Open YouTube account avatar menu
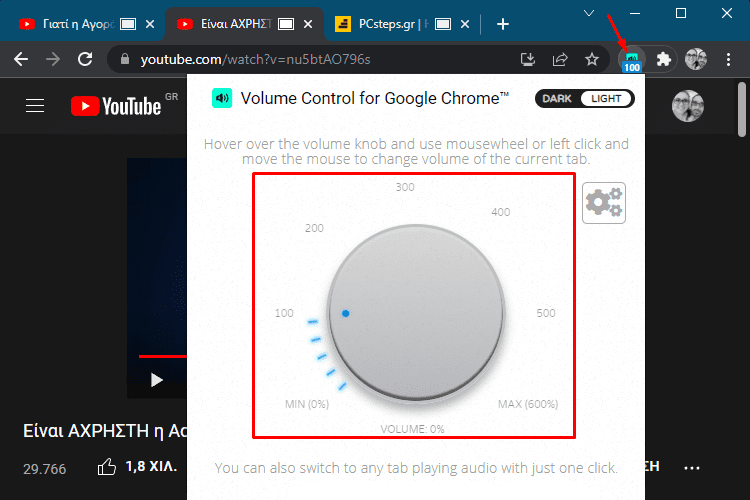 [x=688, y=106]
